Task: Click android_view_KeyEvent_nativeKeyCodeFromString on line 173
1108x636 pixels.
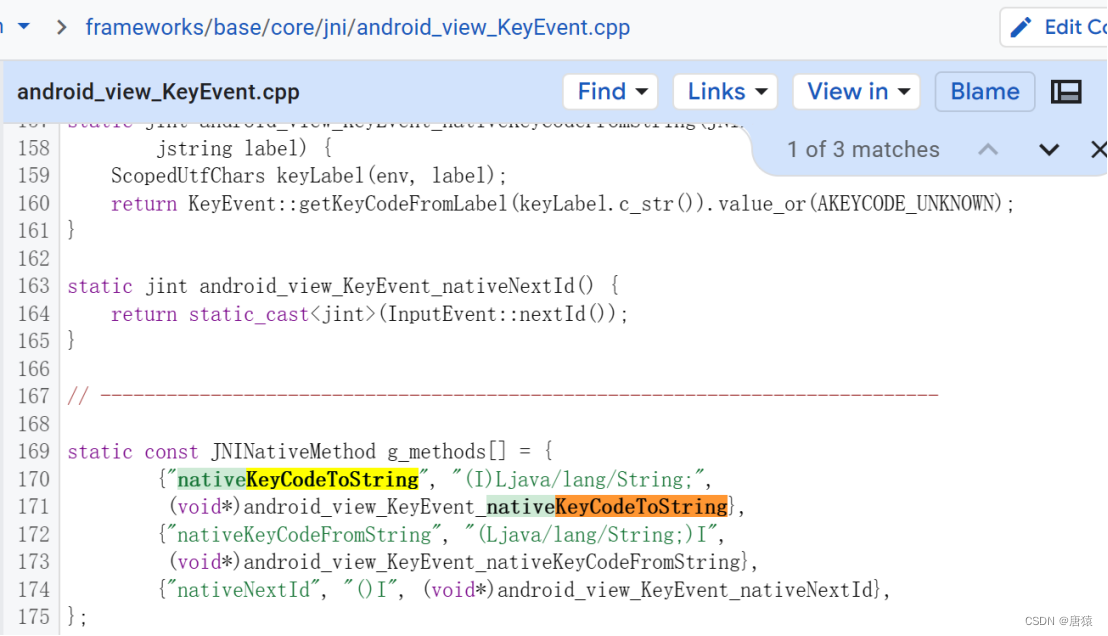Action: point(491,562)
